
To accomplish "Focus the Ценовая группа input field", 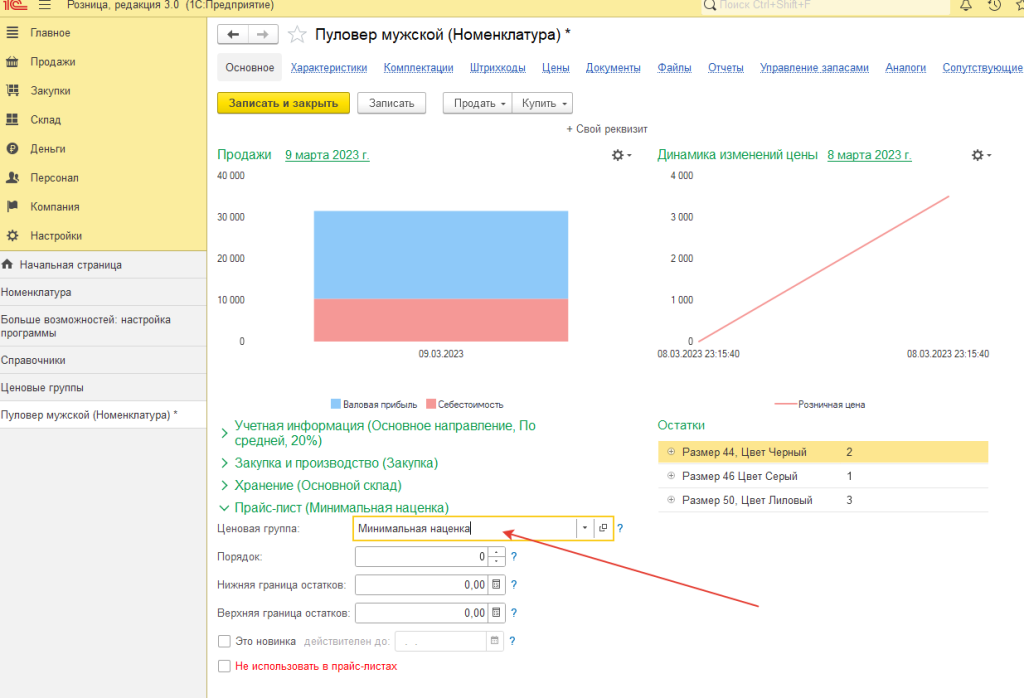I will coord(465,528).
